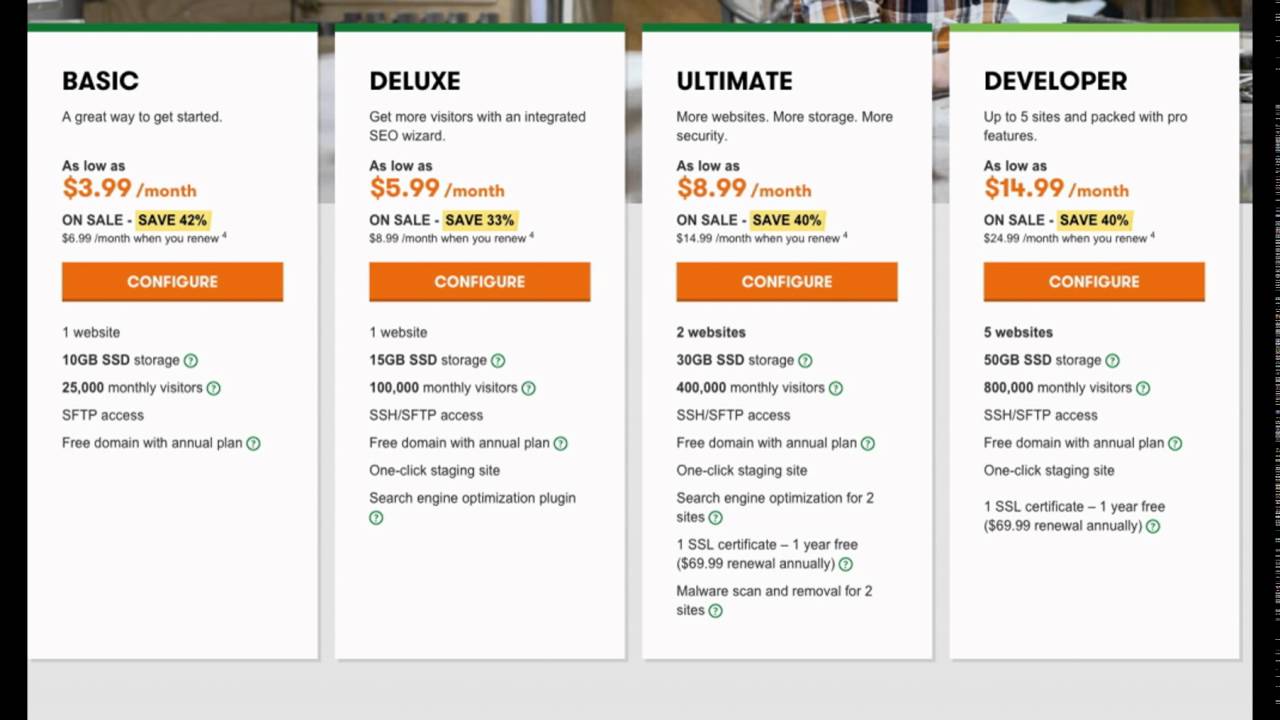Select CONFIGURE for the Ultimate plan
This screenshot has width=1280, height=720.
[x=786, y=282]
